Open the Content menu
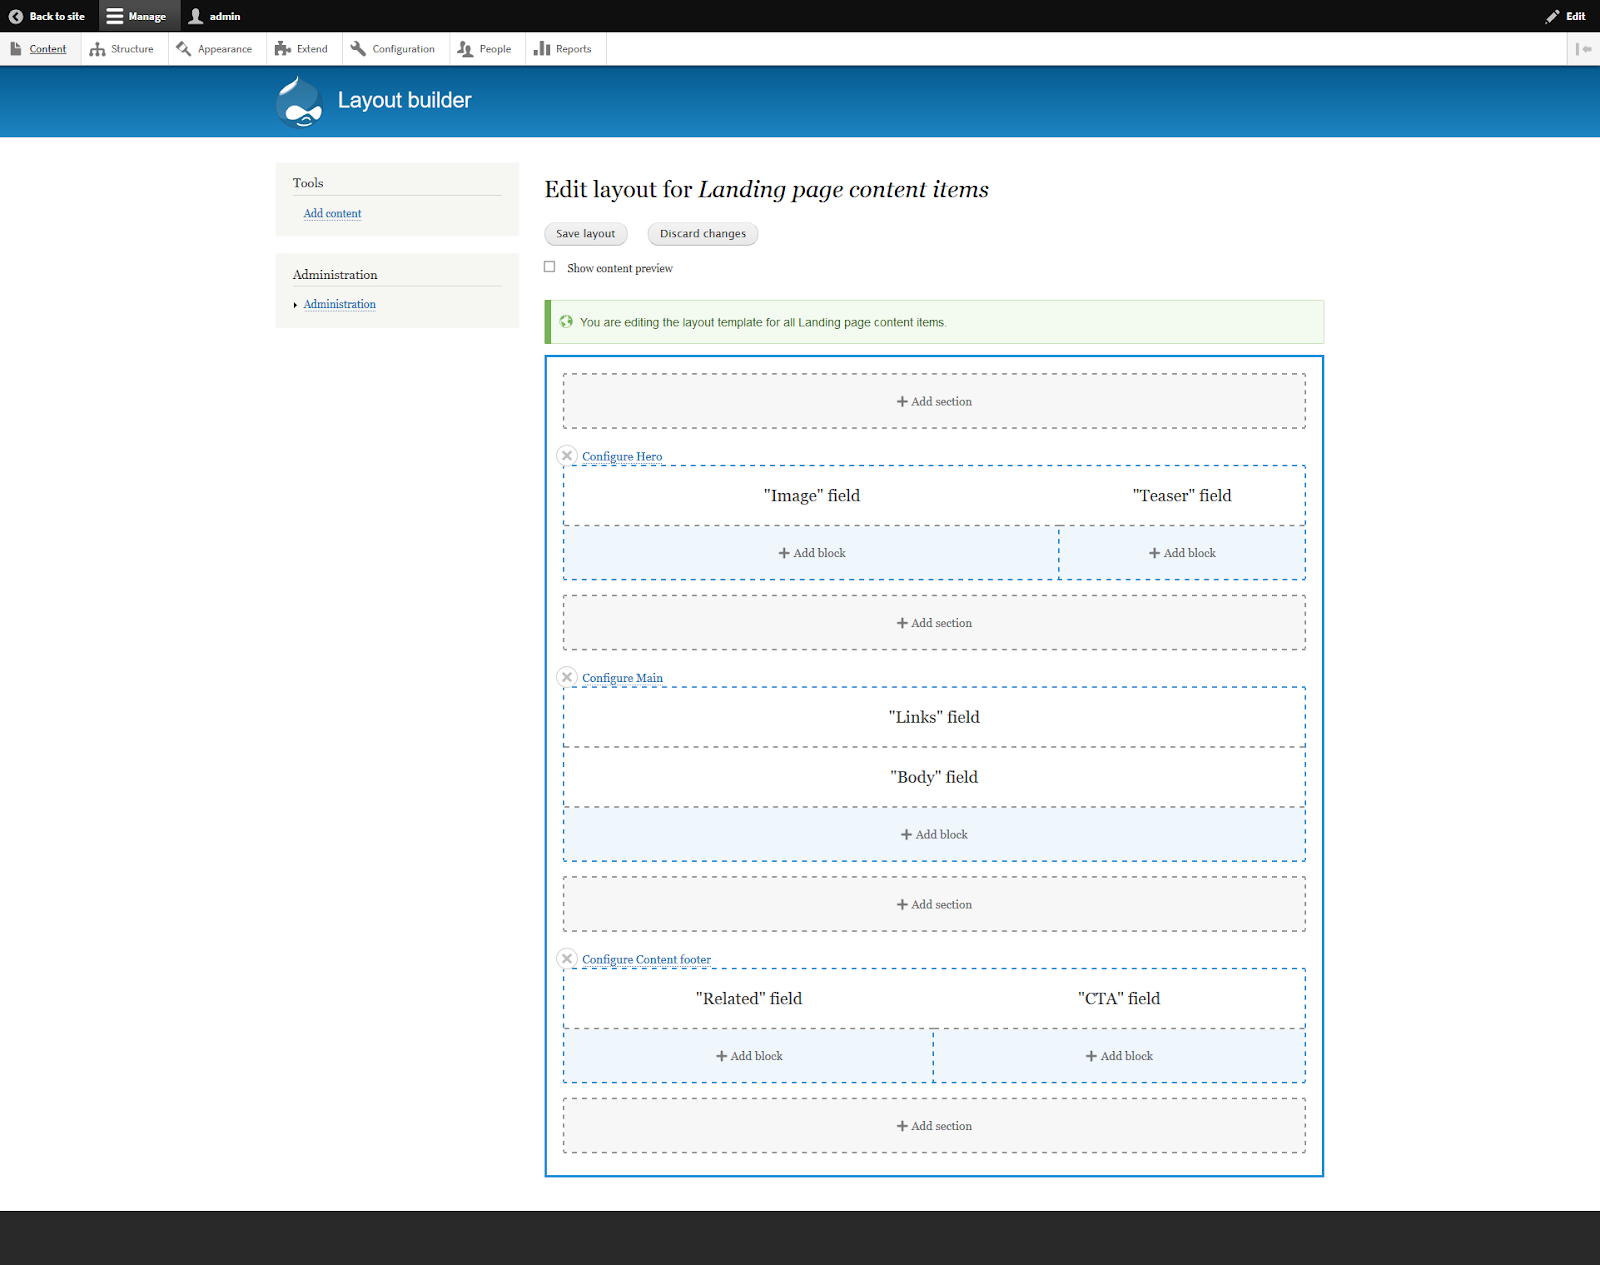This screenshot has width=1600, height=1265. 39,49
